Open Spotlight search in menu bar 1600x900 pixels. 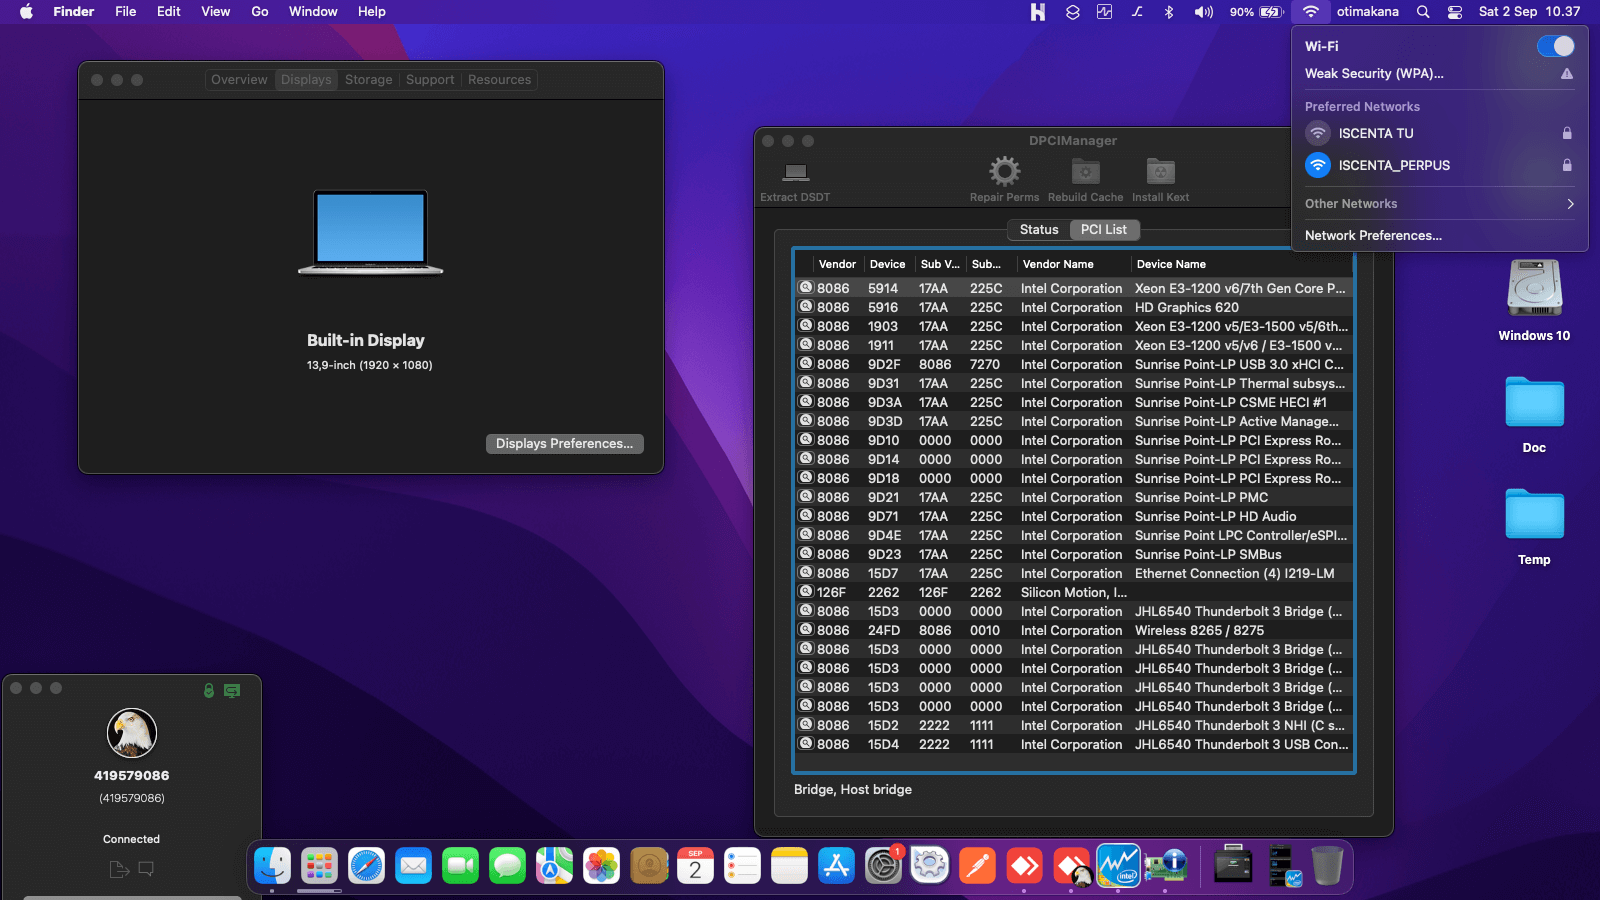click(x=1423, y=12)
